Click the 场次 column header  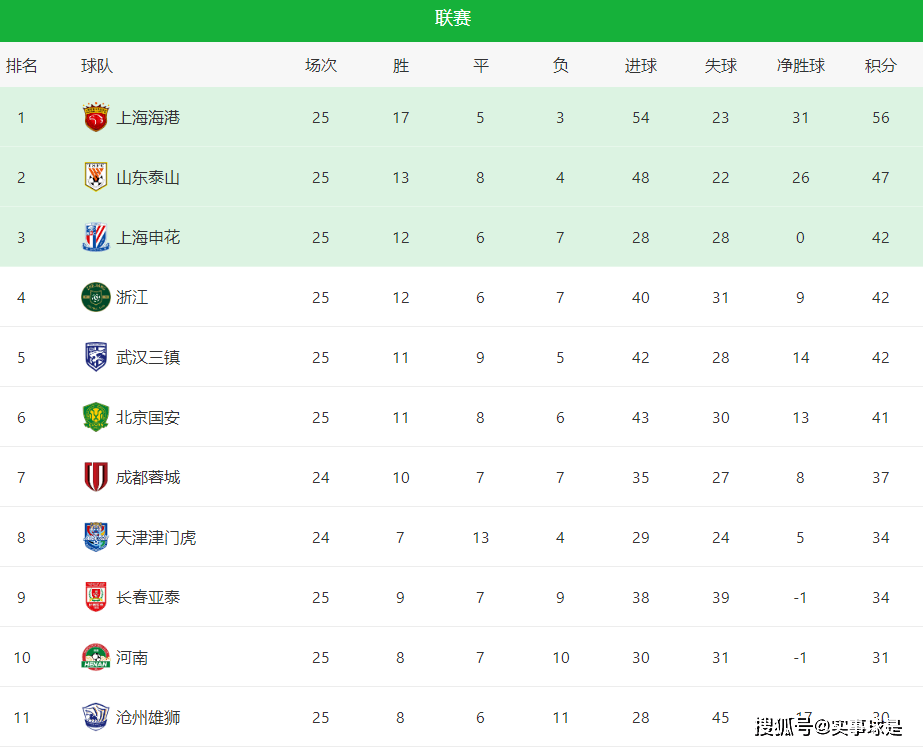click(x=321, y=65)
